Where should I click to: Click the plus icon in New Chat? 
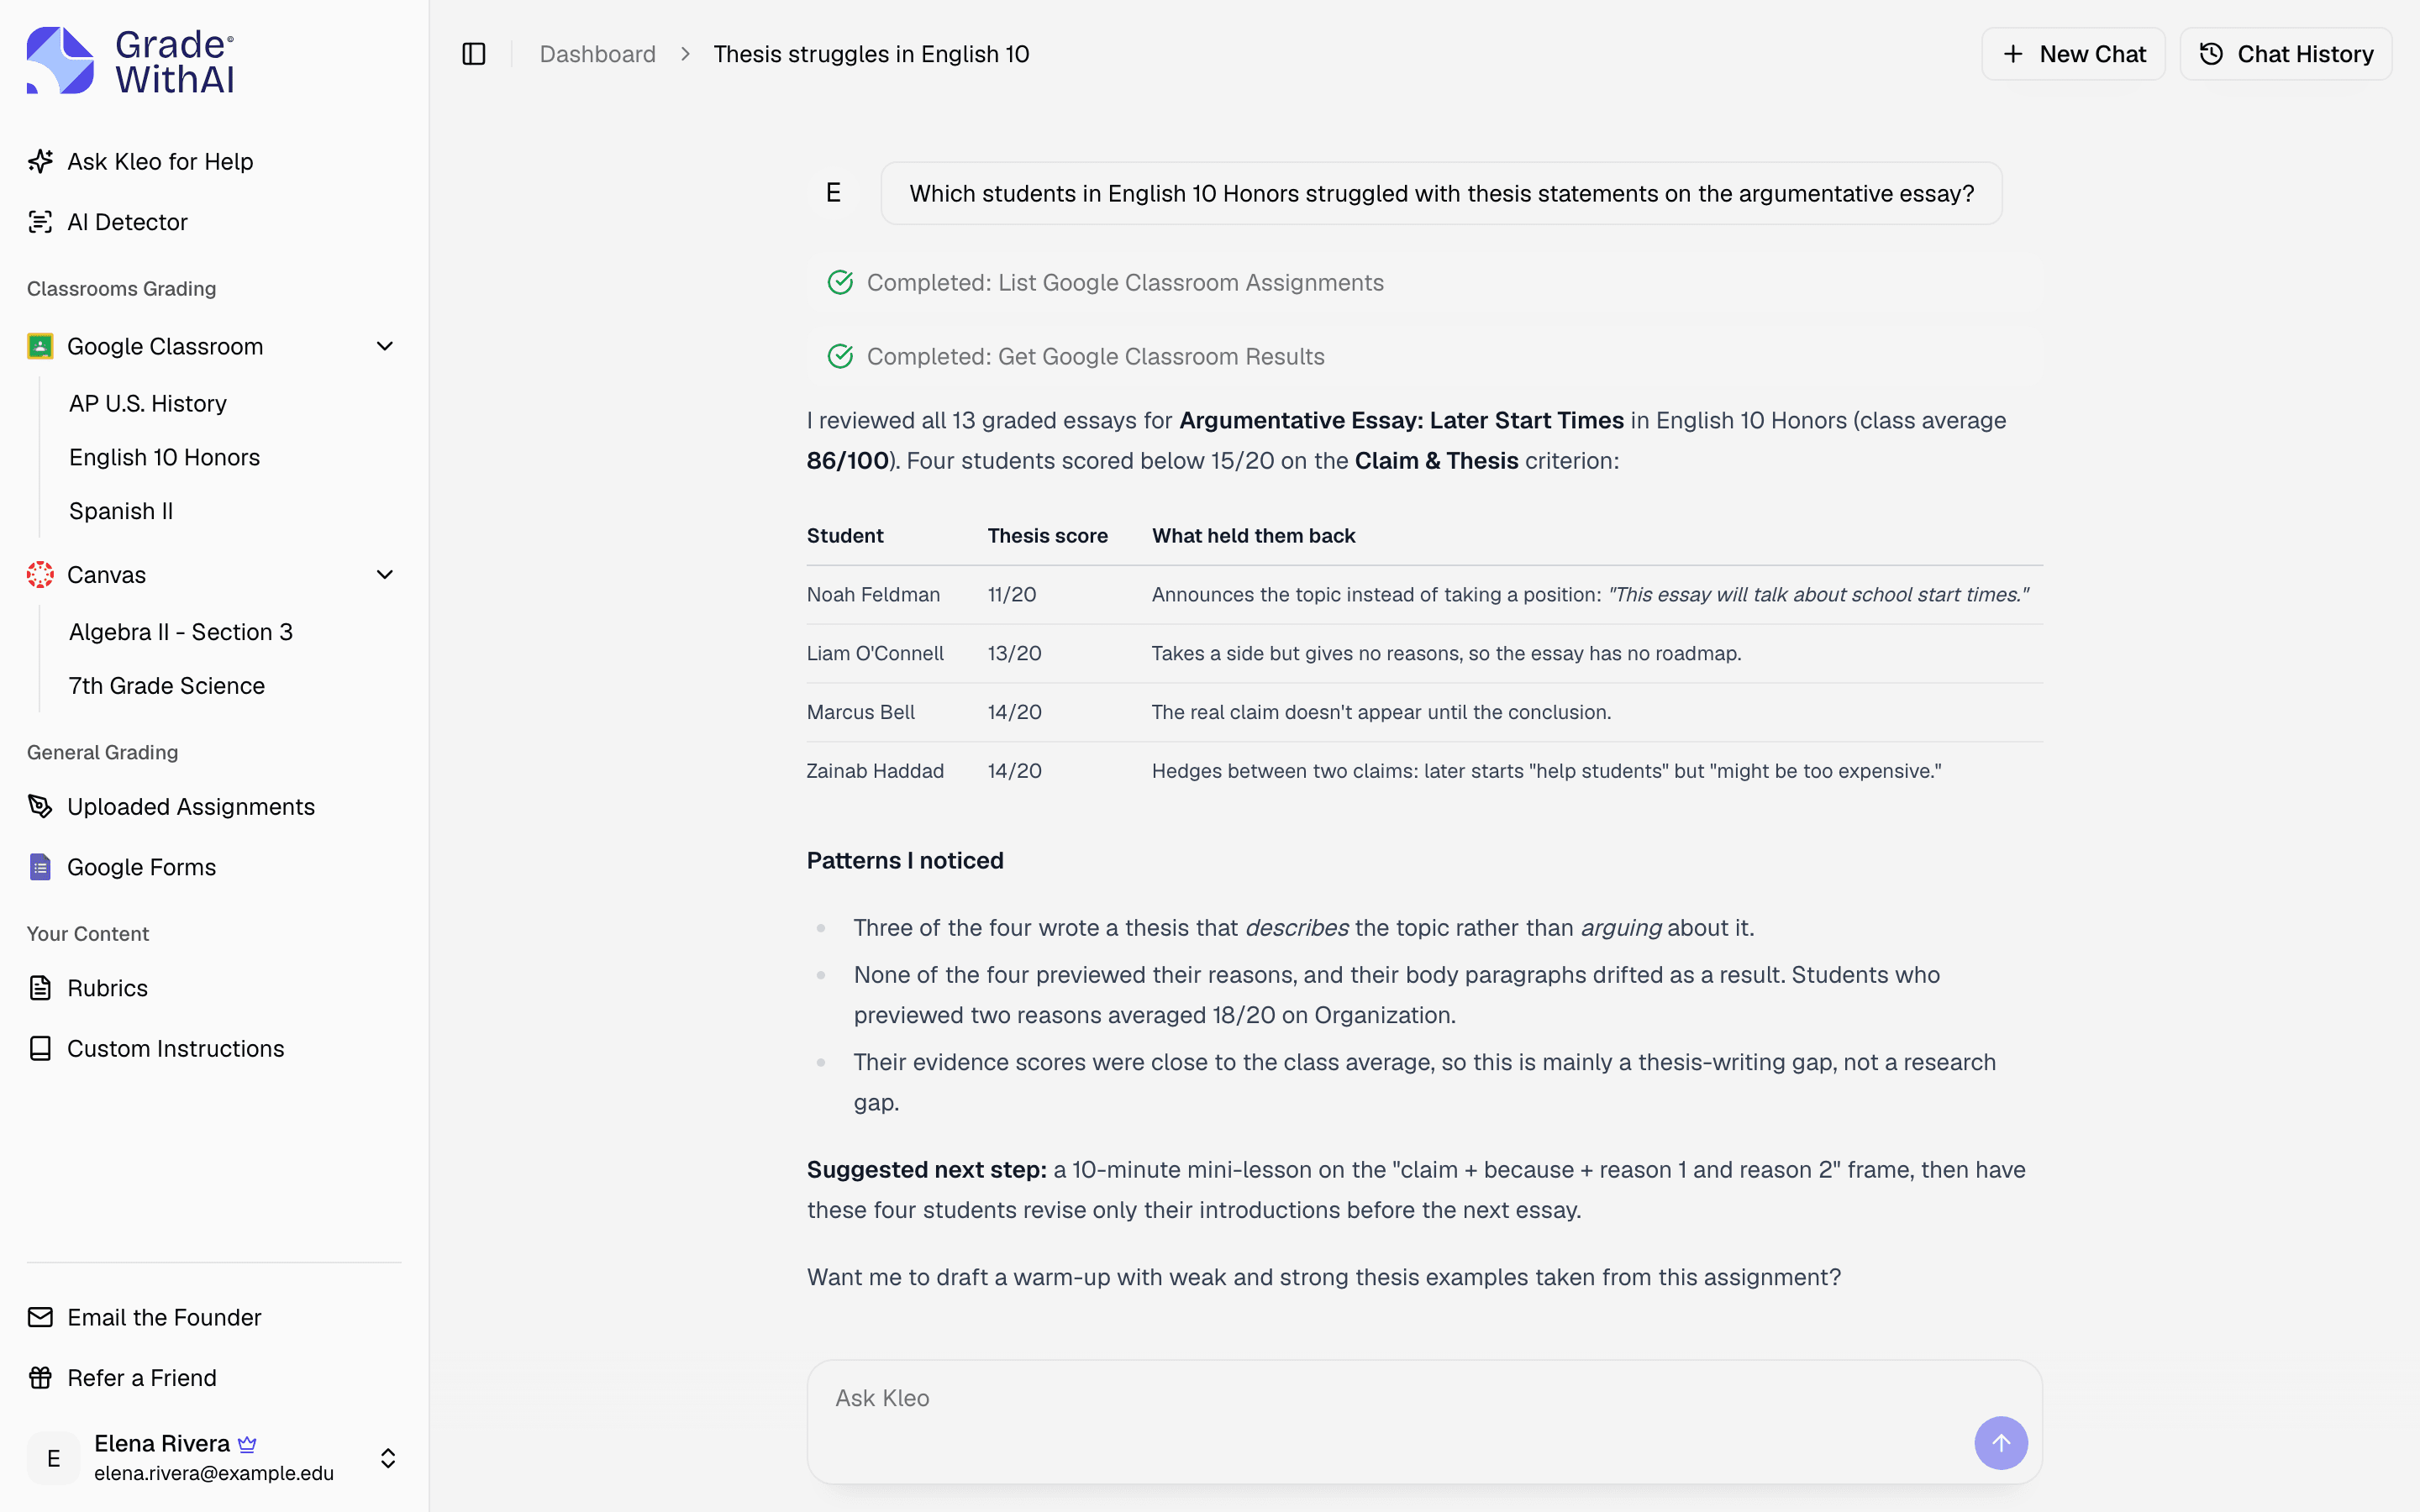click(2013, 54)
